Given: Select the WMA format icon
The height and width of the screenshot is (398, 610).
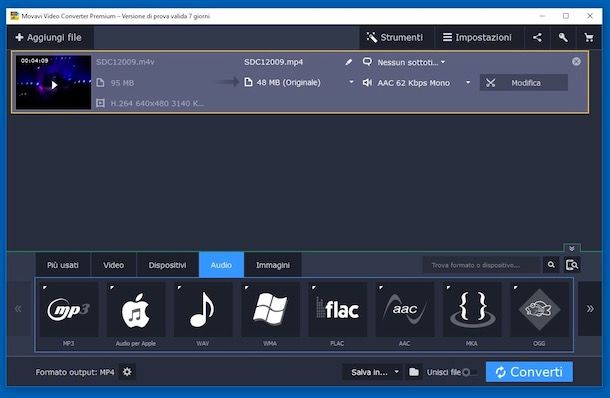Looking at the screenshot, I should 270,310.
